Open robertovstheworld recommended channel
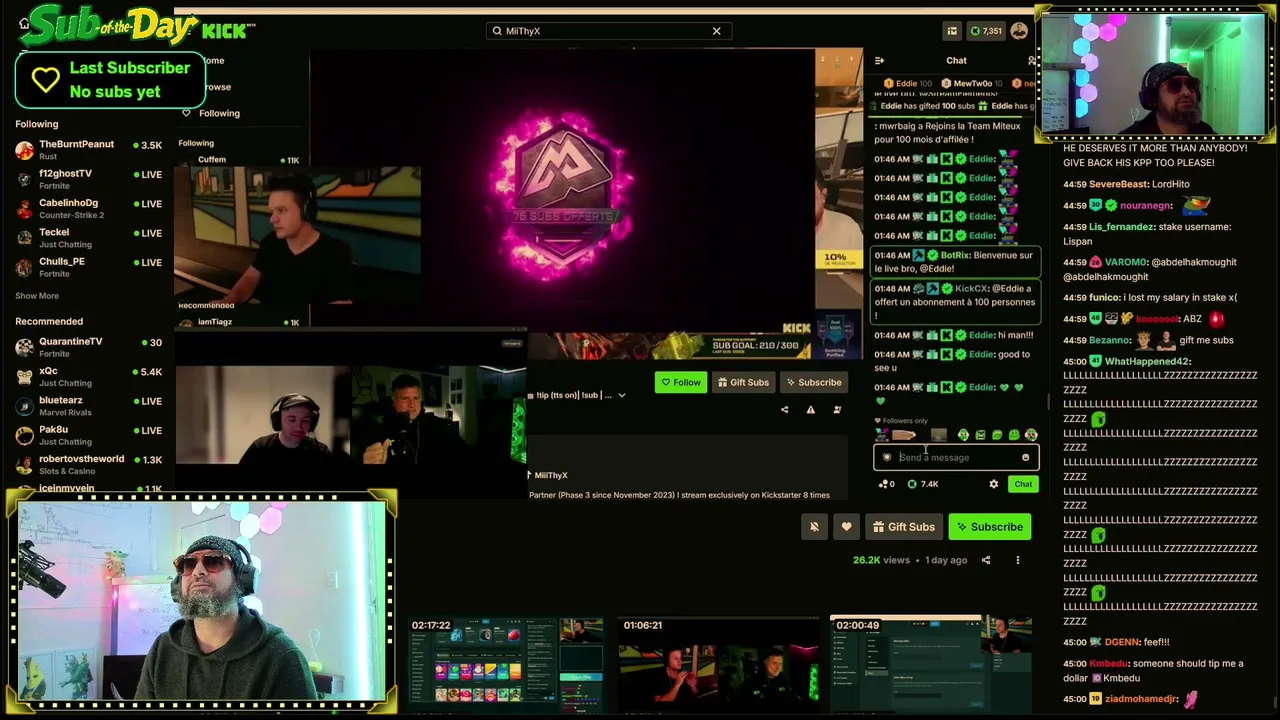This screenshot has width=1280, height=720. click(x=88, y=465)
